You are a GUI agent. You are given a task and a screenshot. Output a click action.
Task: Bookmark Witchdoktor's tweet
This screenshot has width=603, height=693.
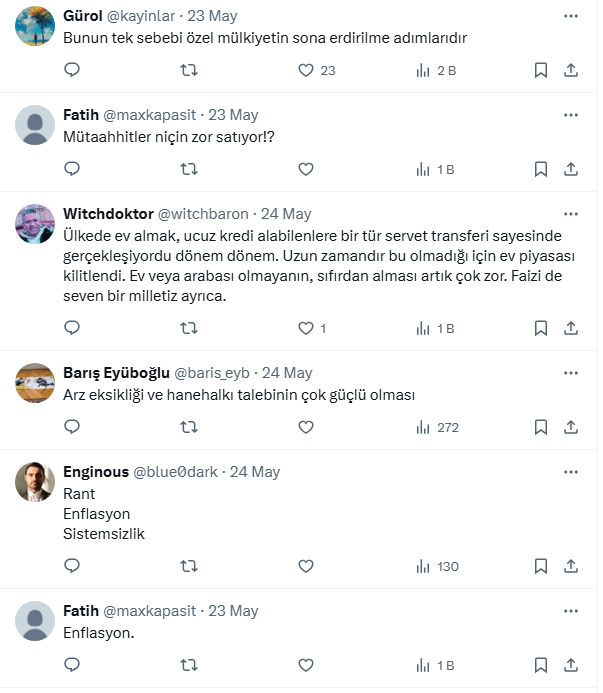pyautogui.click(x=540, y=328)
